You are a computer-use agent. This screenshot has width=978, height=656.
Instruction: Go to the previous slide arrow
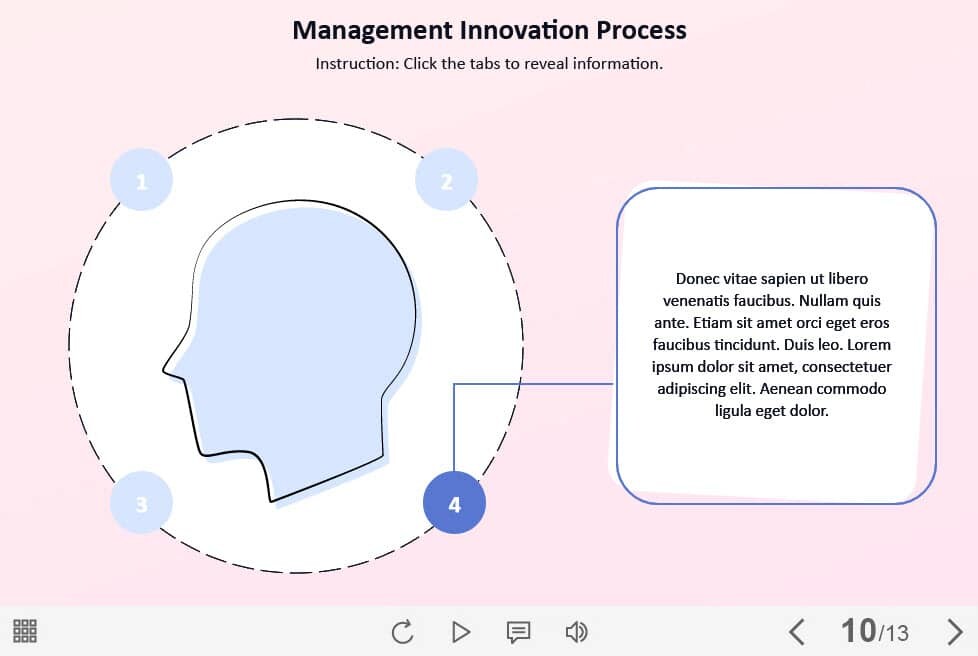point(796,631)
